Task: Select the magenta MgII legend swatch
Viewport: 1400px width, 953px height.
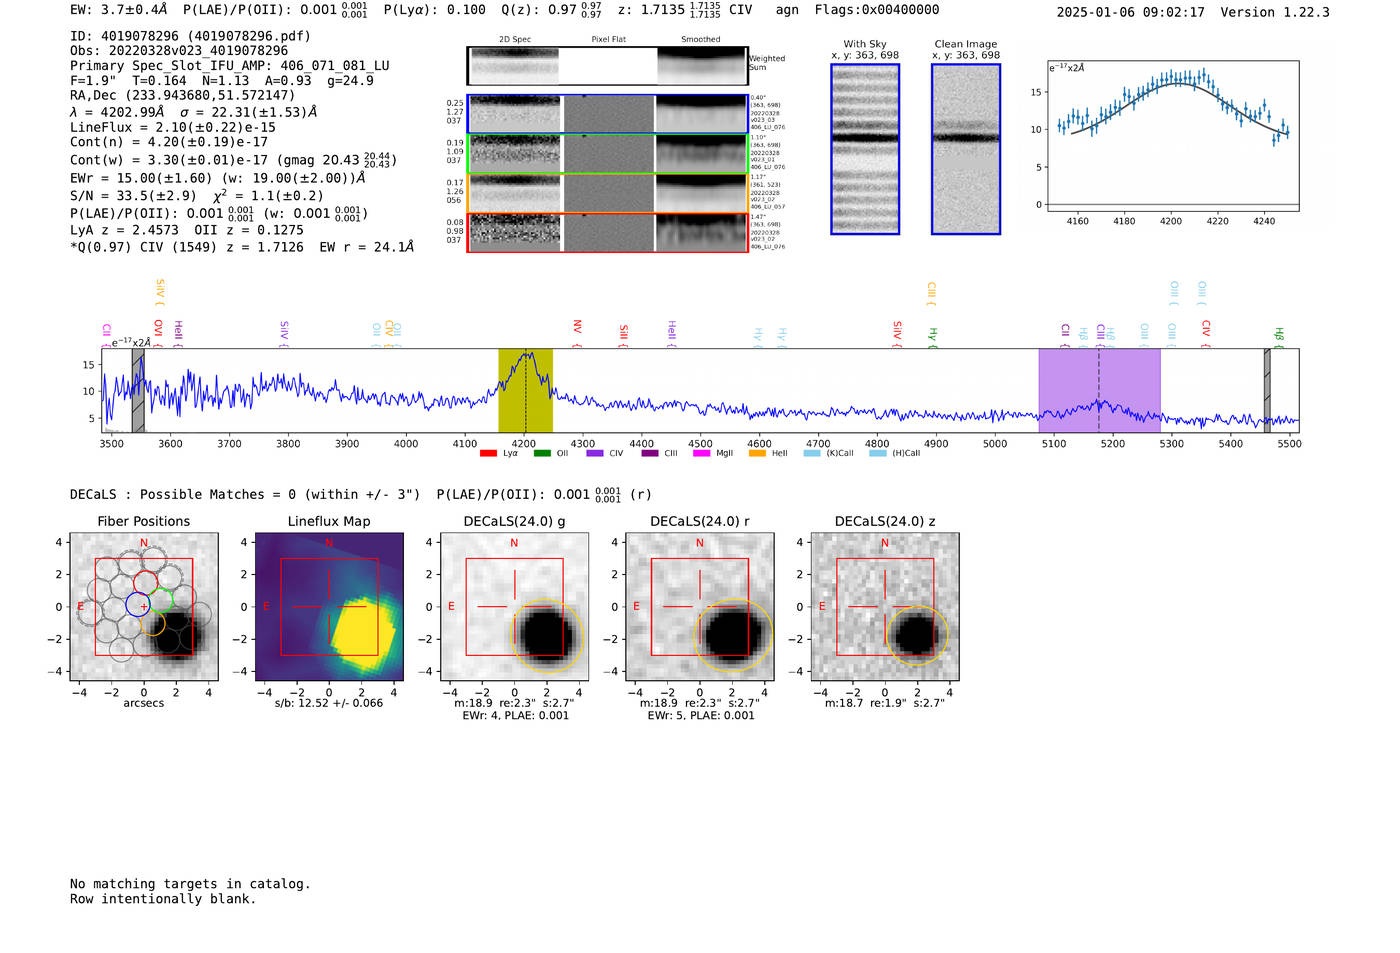Action: (702, 453)
